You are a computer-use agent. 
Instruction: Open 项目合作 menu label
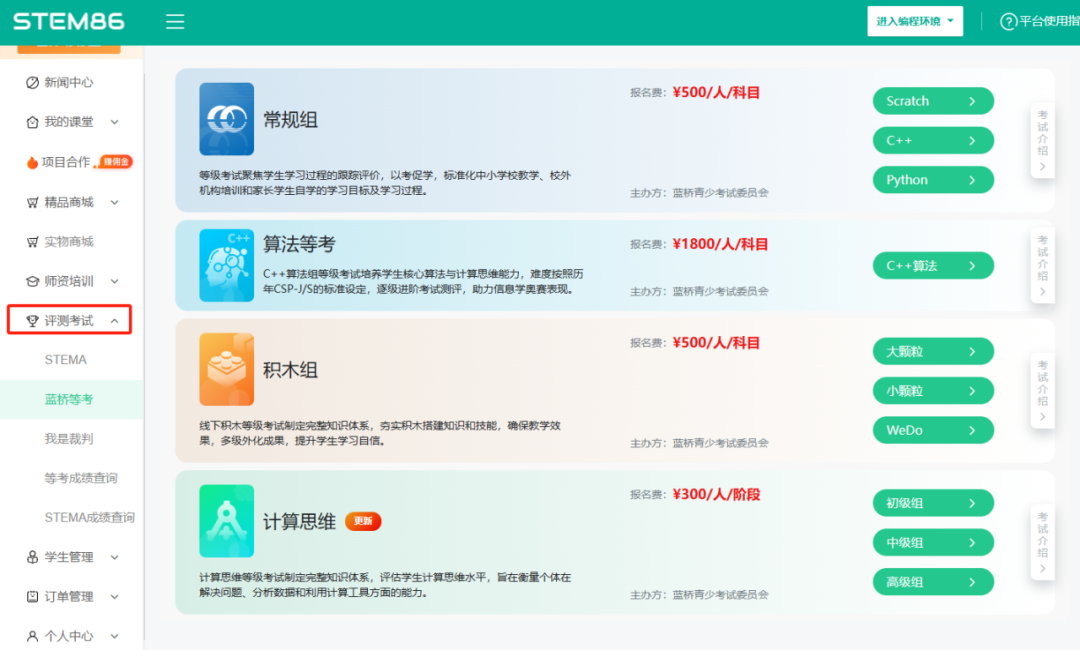click(66, 162)
